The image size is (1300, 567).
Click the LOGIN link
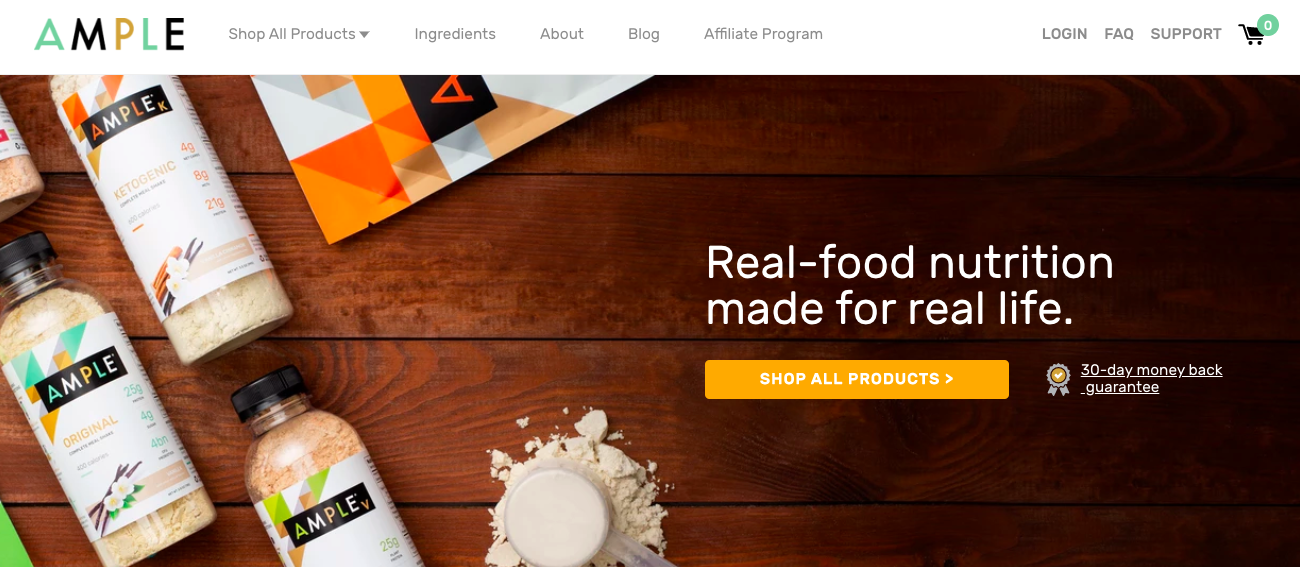click(x=1064, y=34)
